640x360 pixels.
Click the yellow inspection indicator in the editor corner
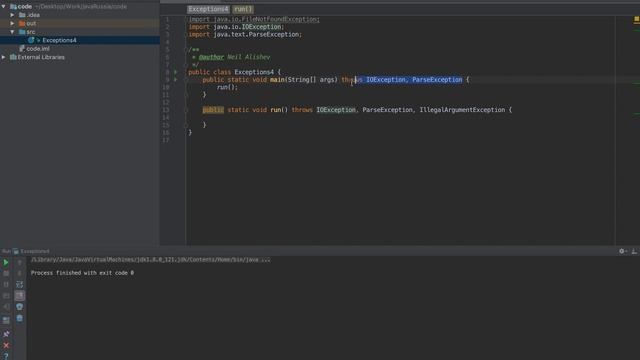pyautogui.click(x=636, y=19)
